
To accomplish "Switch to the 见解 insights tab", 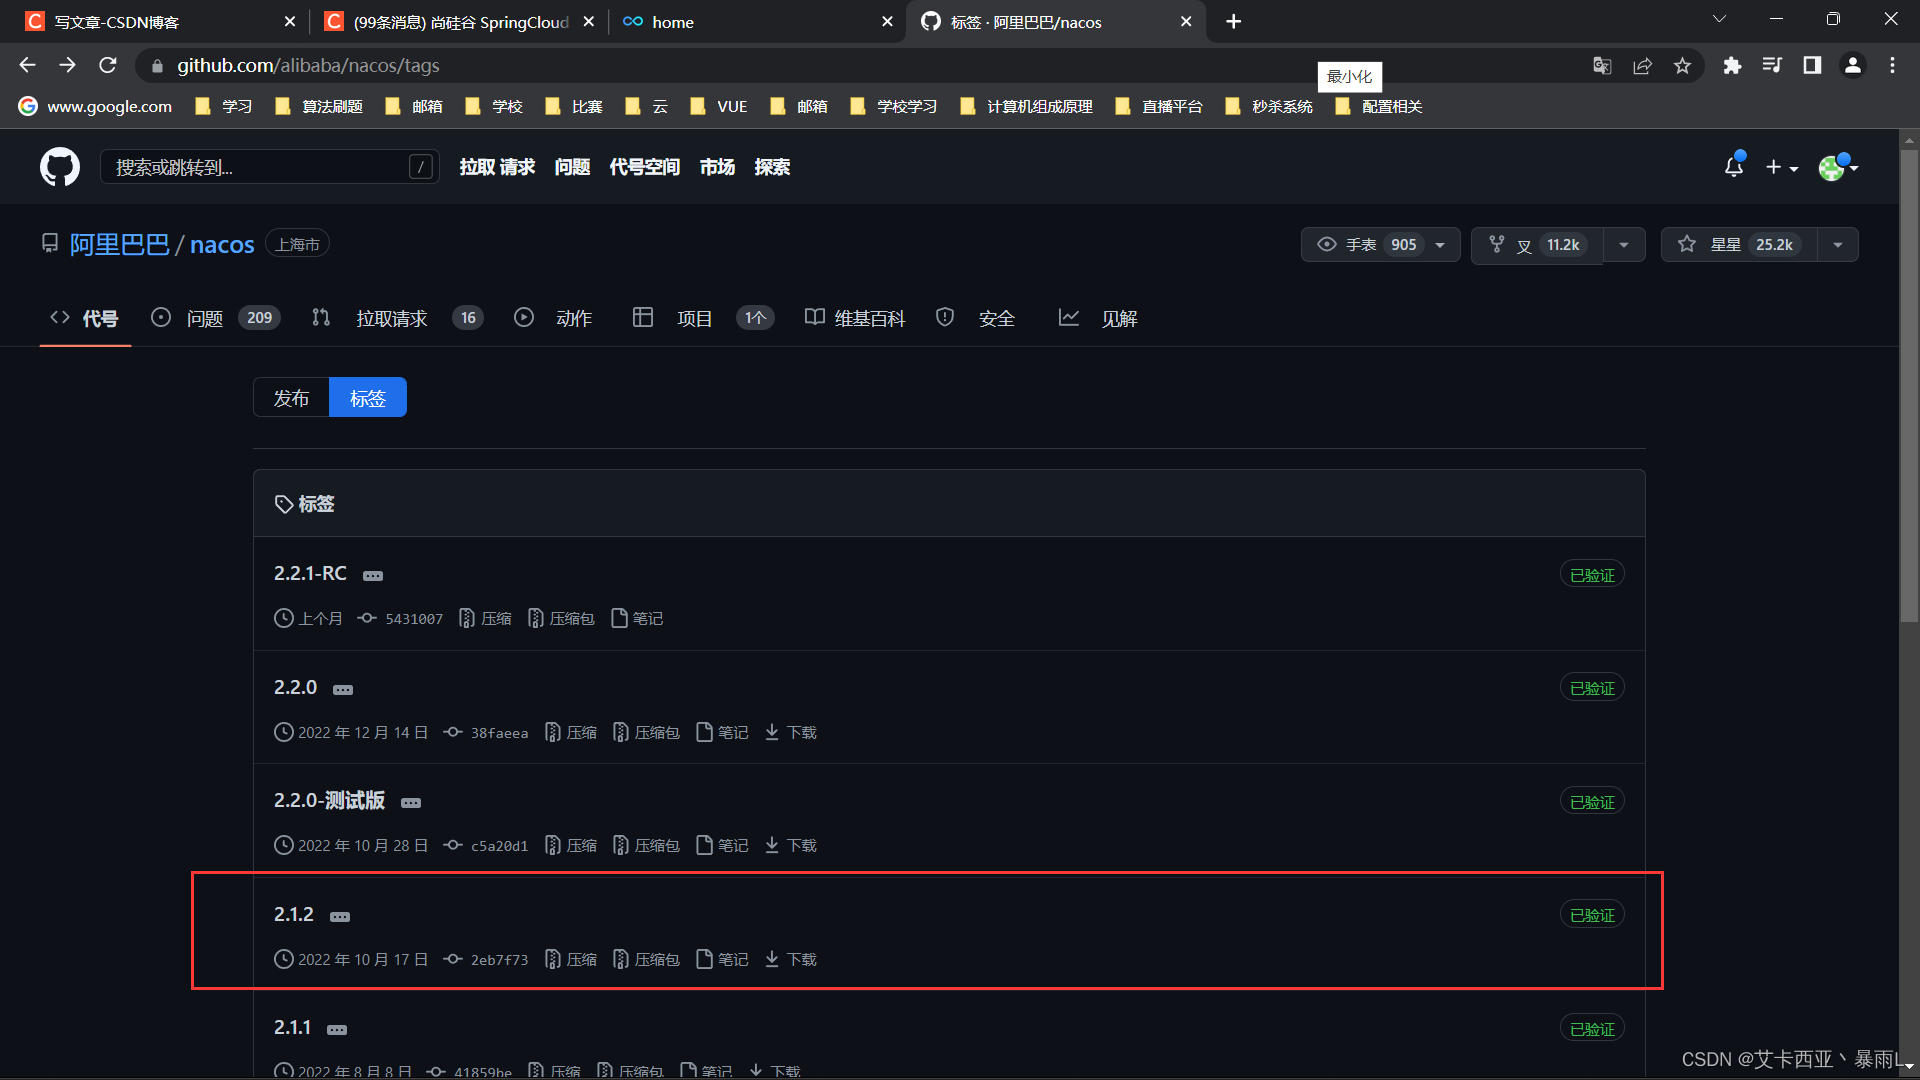I will 1098,318.
